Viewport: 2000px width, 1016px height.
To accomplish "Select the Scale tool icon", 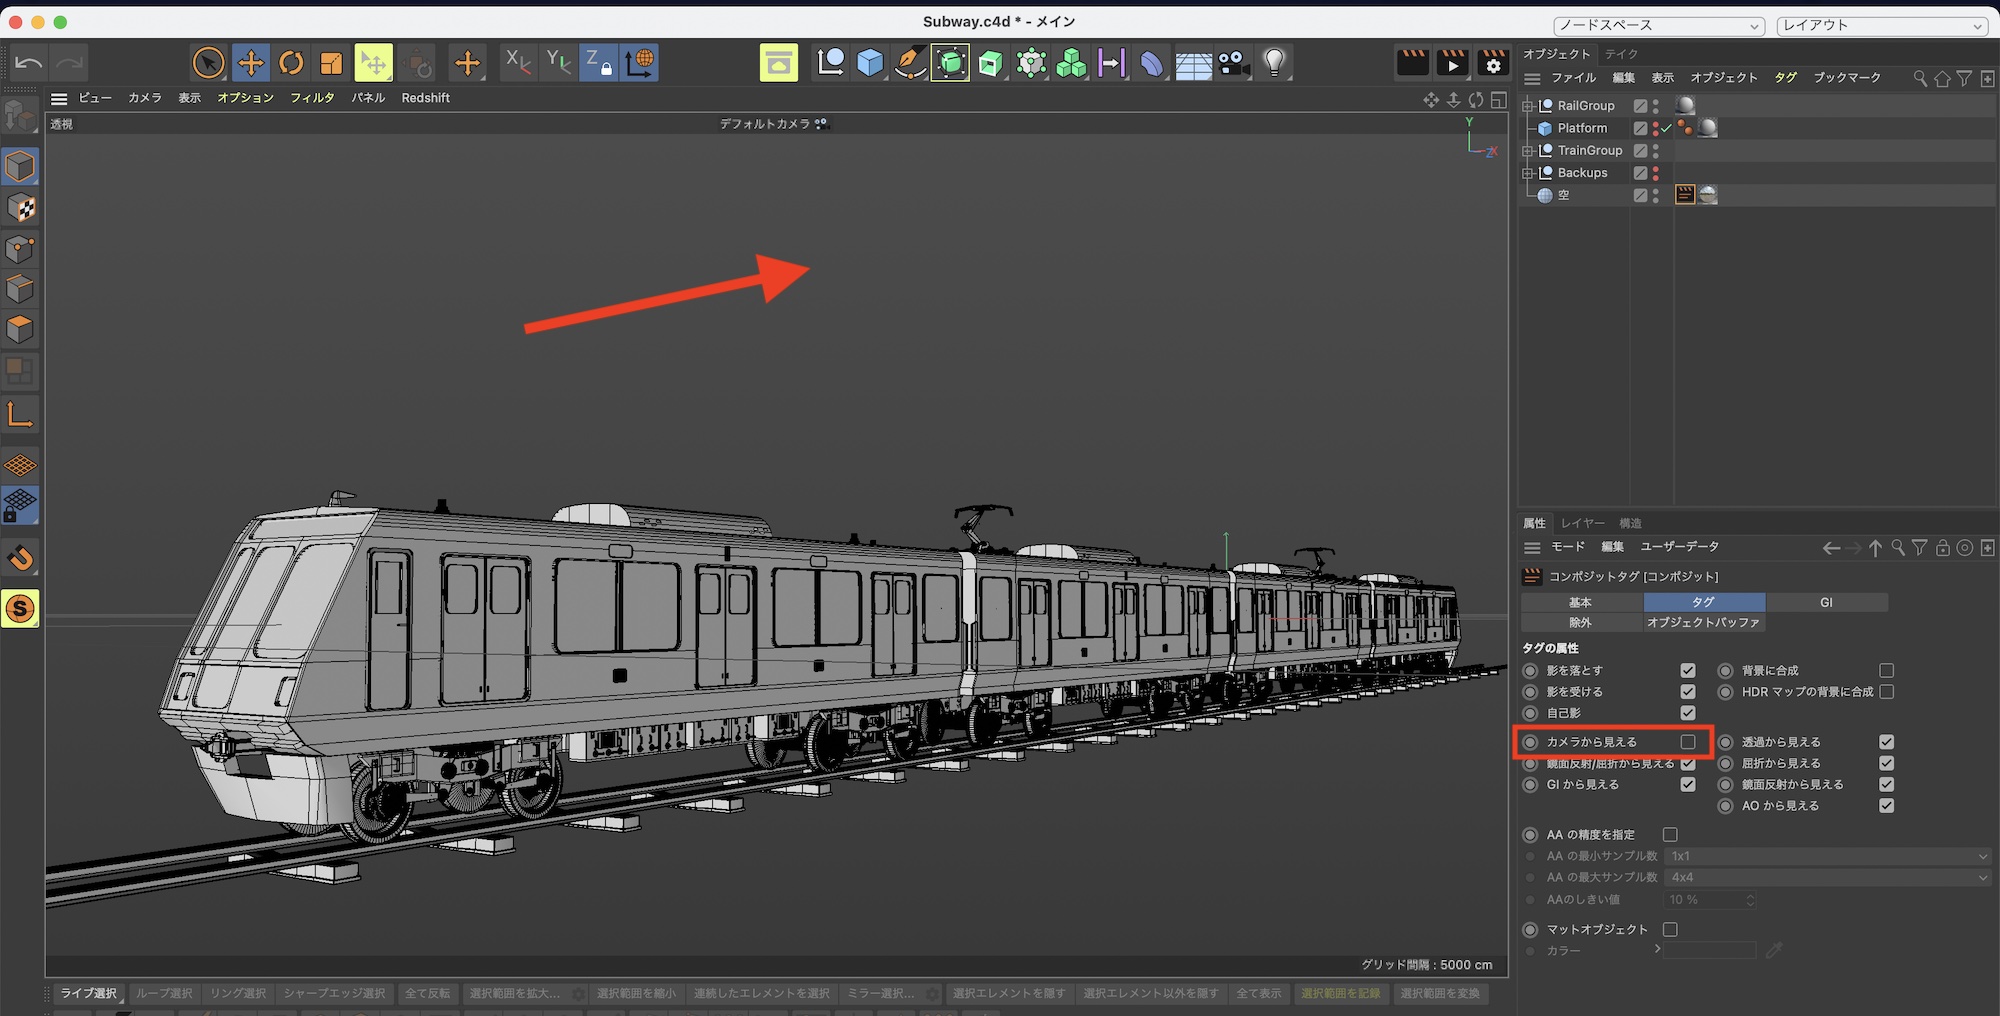I will [x=331, y=63].
